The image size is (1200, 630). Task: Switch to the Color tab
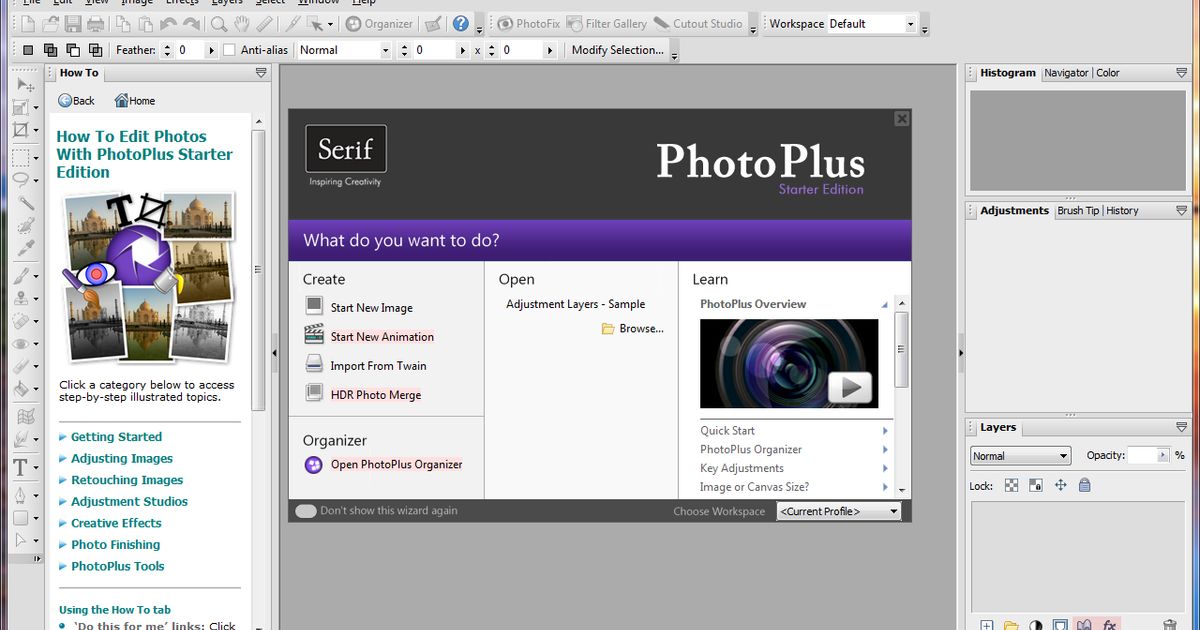point(1108,73)
